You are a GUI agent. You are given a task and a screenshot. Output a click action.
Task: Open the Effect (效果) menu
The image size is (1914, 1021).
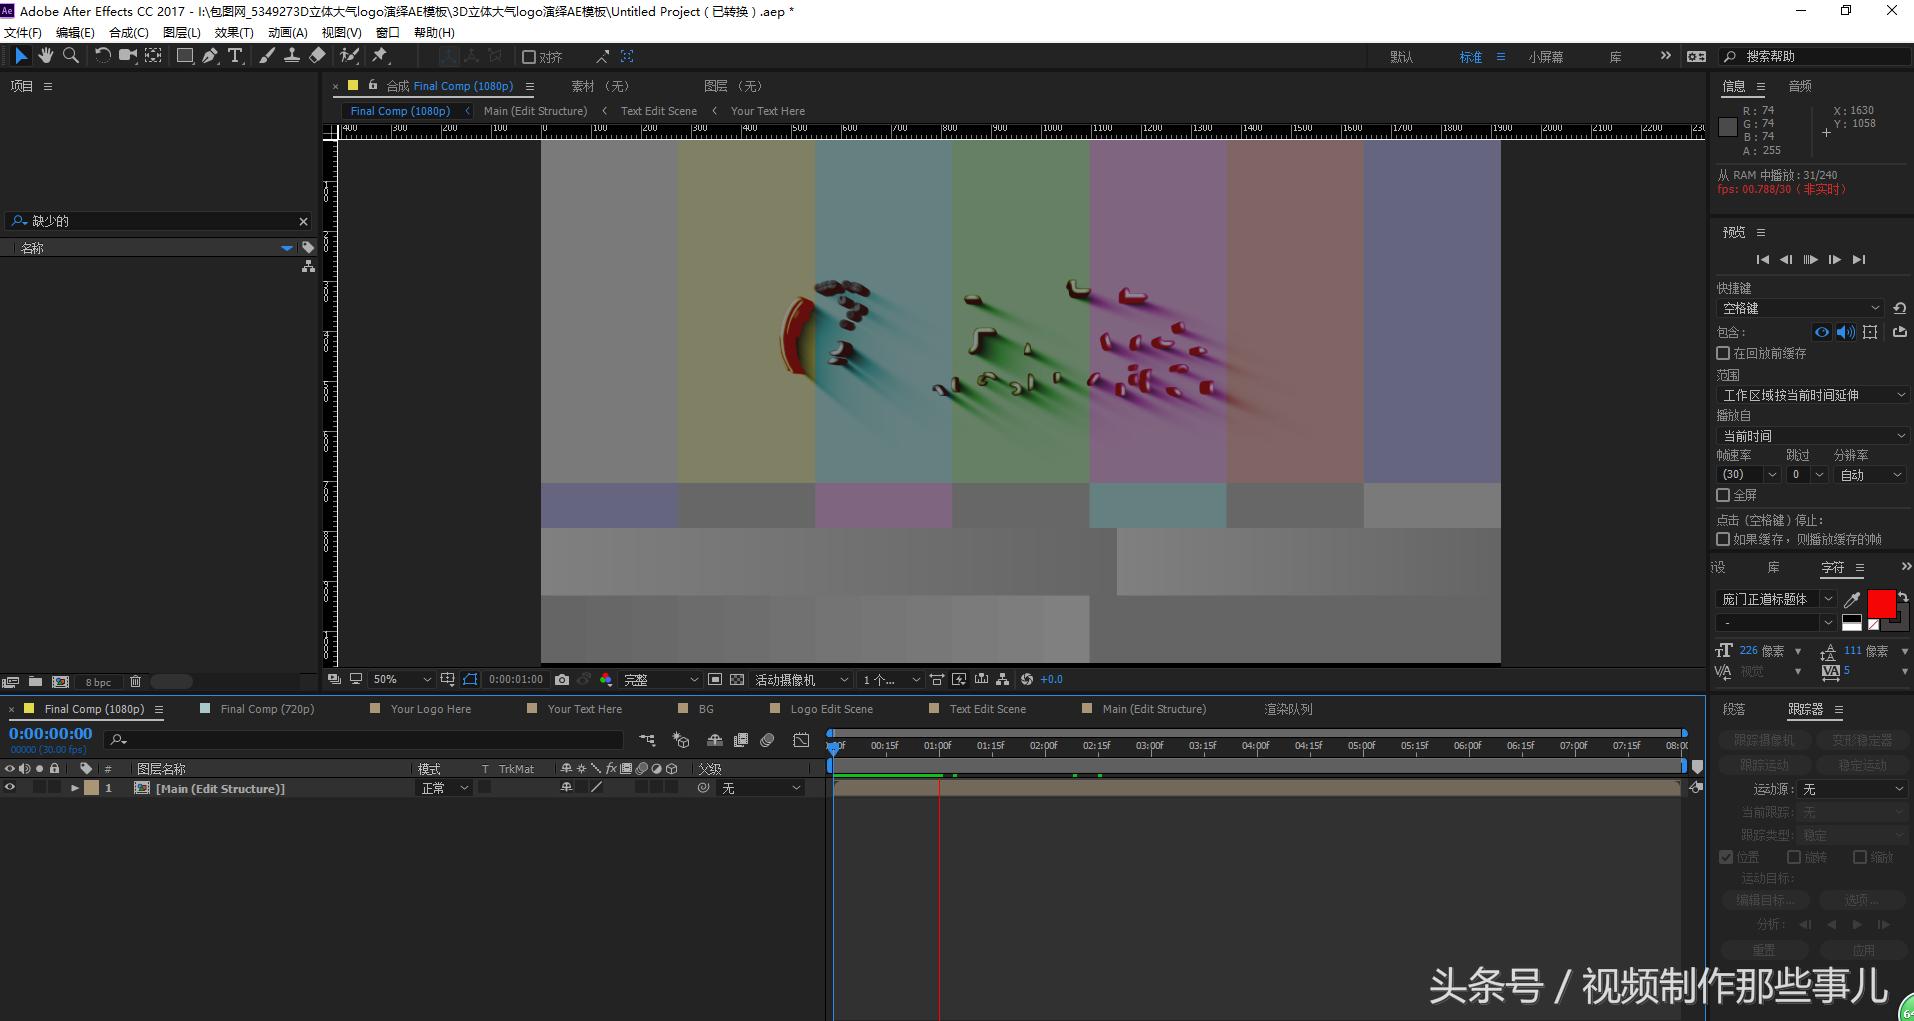(233, 32)
